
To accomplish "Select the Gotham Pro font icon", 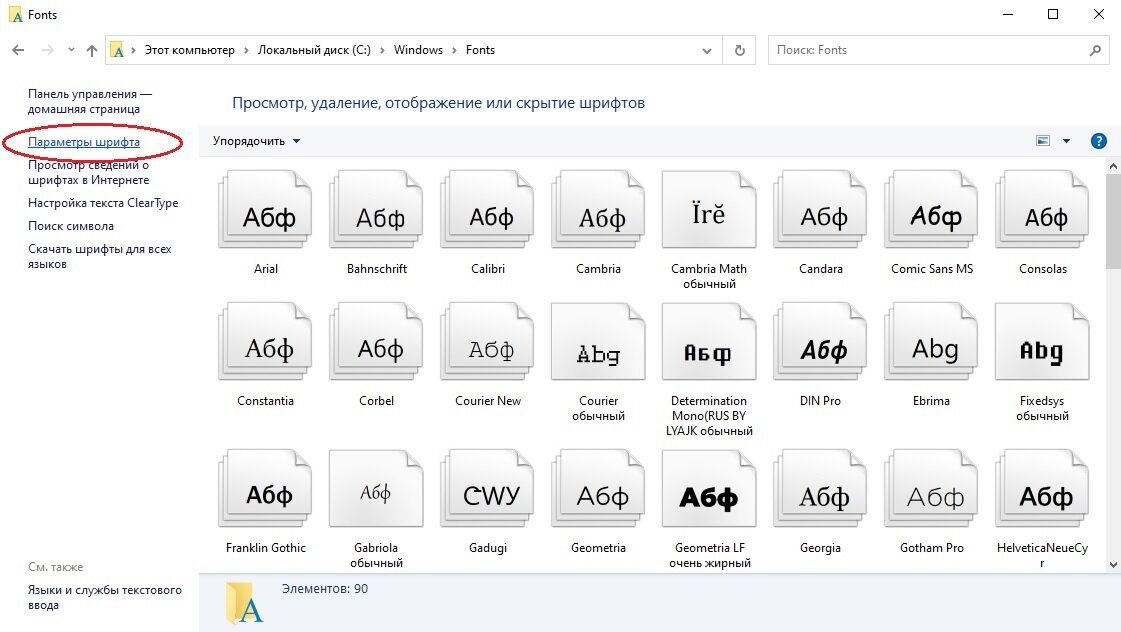I will click(932, 488).
